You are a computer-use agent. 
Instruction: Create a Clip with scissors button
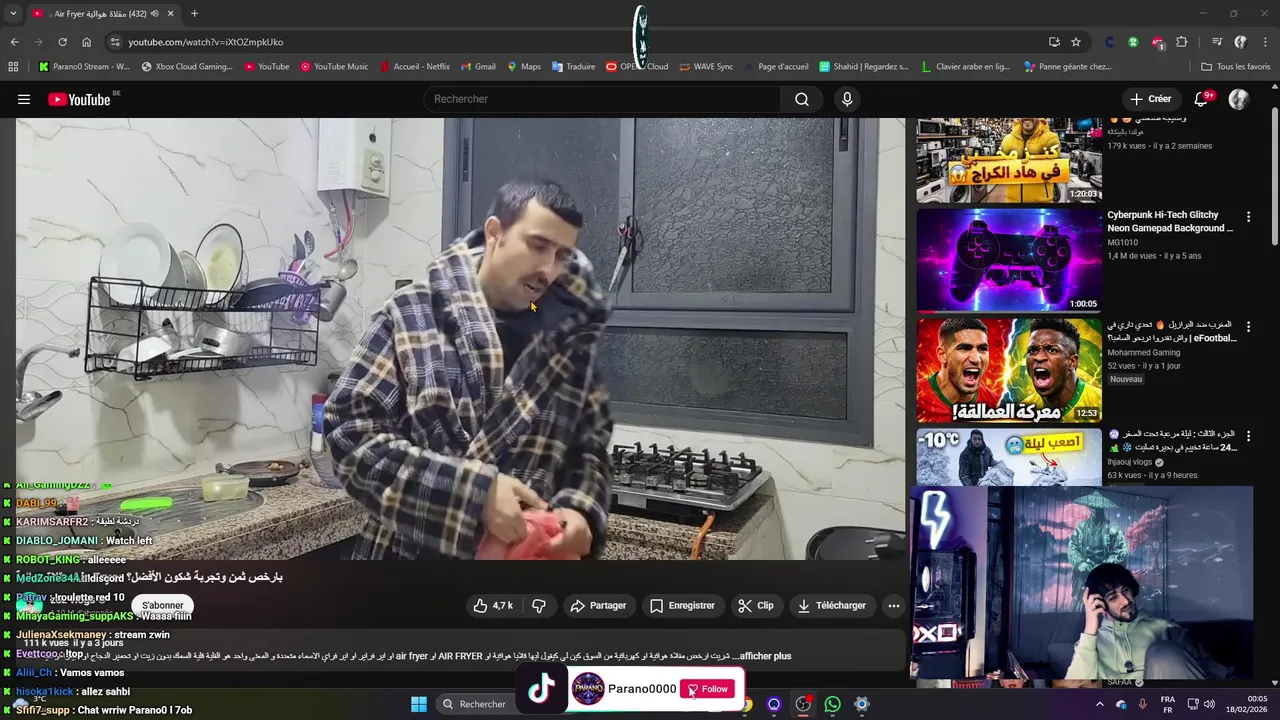[x=756, y=605]
